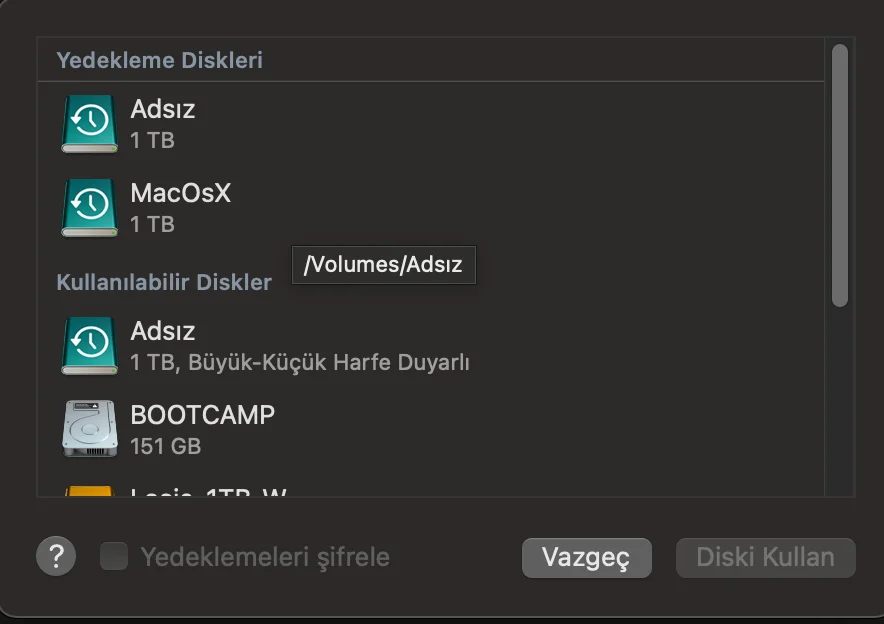The height and width of the screenshot is (624, 884).
Task: Select the BOOTCAMP 151 GB disk entry
Action: [x=431, y=430]
